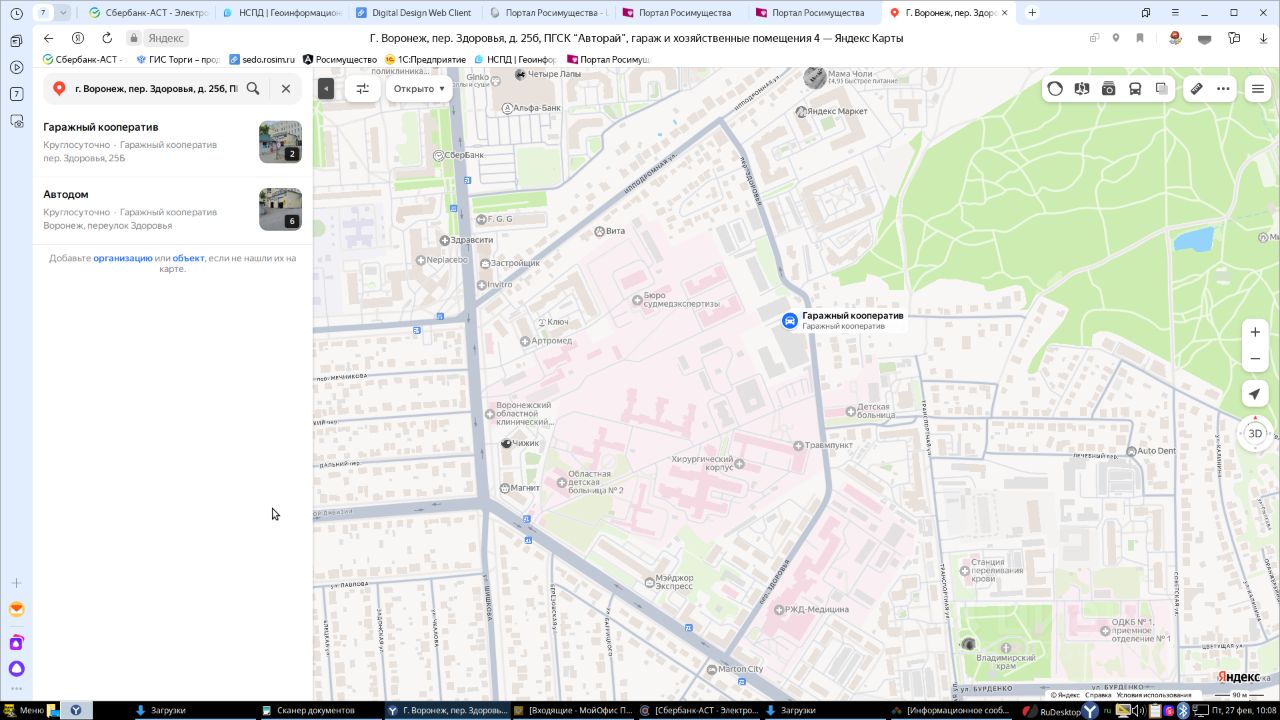Open the Yandex Maps hamburger menu
Viewport: 1280px width, 720px height.
1258,89
